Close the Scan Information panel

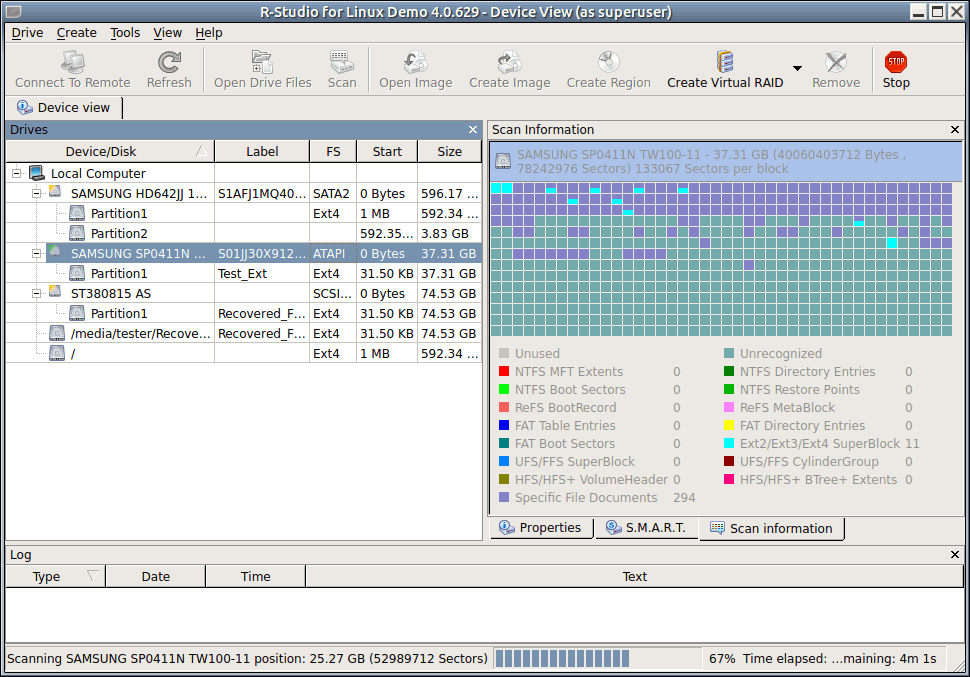(955, 129)
